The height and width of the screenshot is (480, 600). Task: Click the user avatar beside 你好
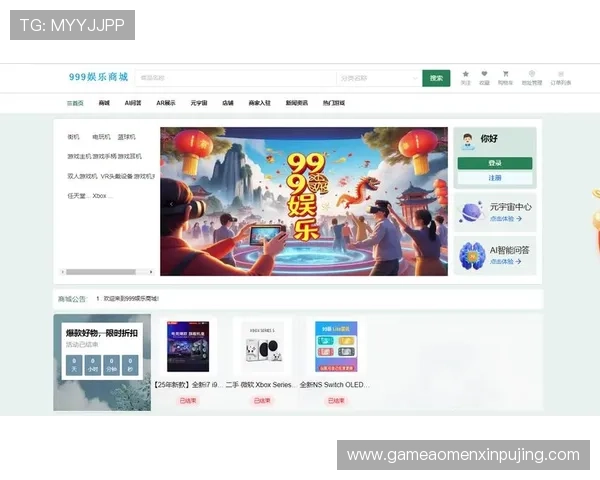pos(467,141)
